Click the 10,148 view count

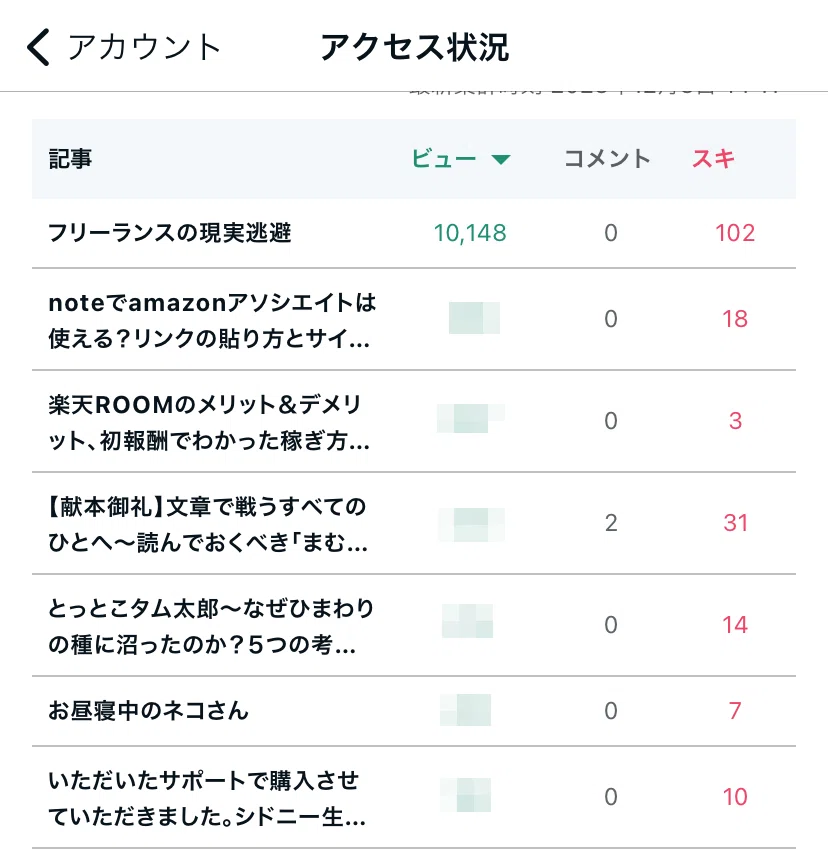470,233
